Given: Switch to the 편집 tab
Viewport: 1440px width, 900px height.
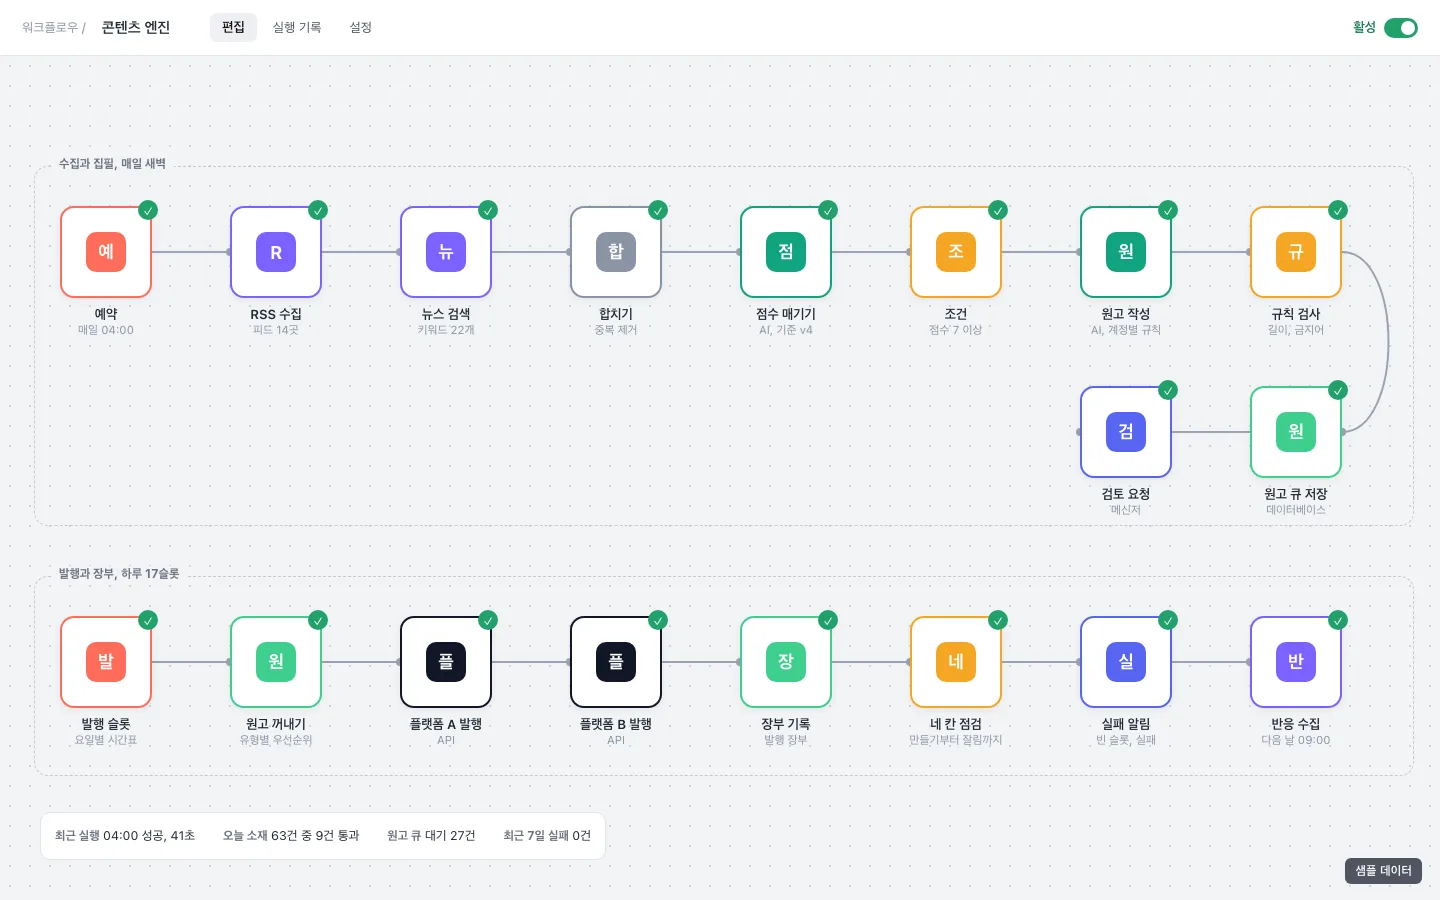Looking at the screenshot, I should click(233, 27).
